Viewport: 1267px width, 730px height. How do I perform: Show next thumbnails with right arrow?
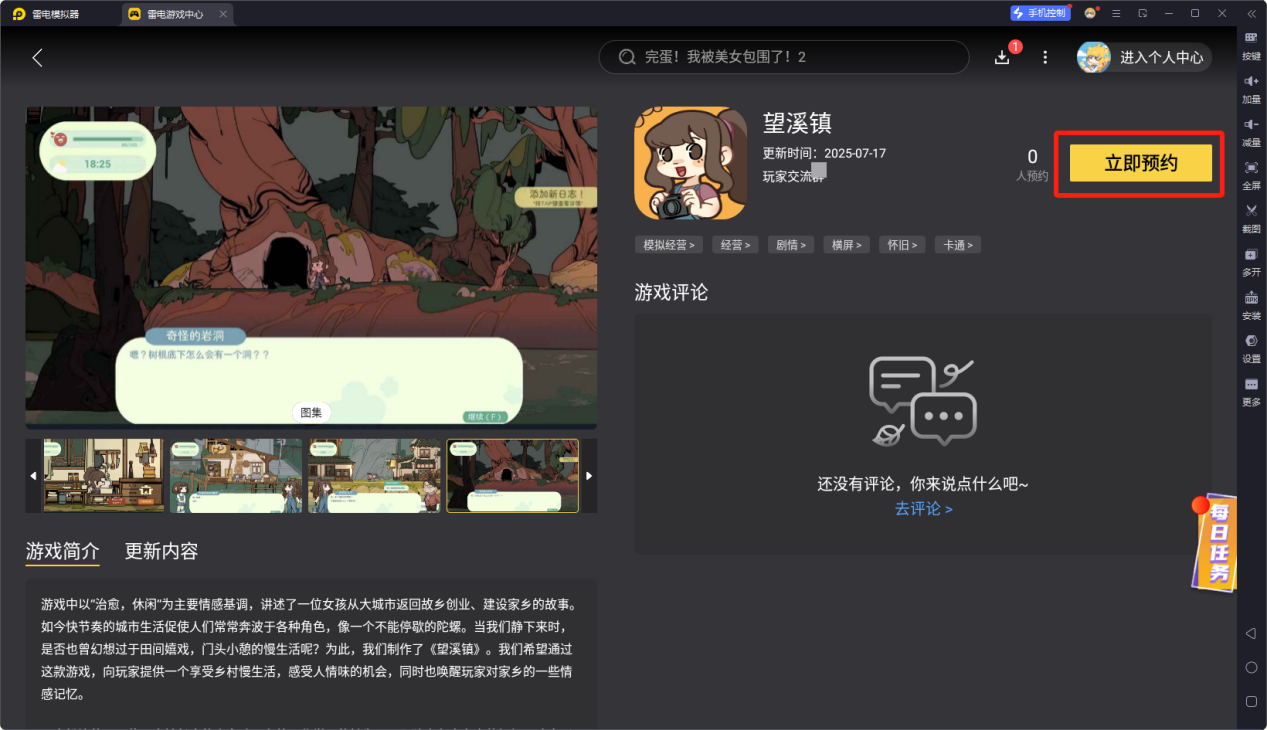click(589, 476)
